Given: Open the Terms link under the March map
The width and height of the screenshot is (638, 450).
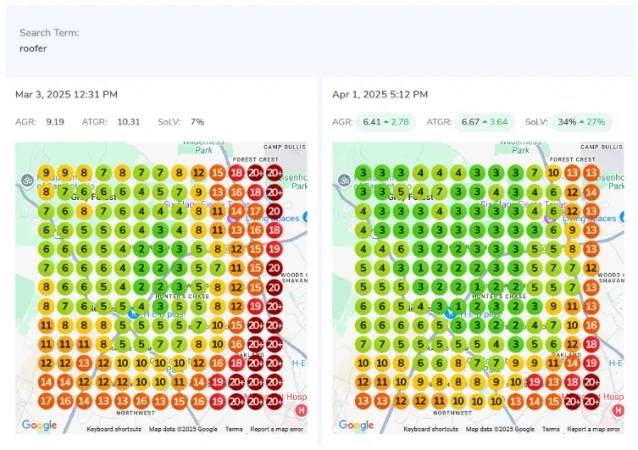Looking at the screenshot, I should (233, 429).
